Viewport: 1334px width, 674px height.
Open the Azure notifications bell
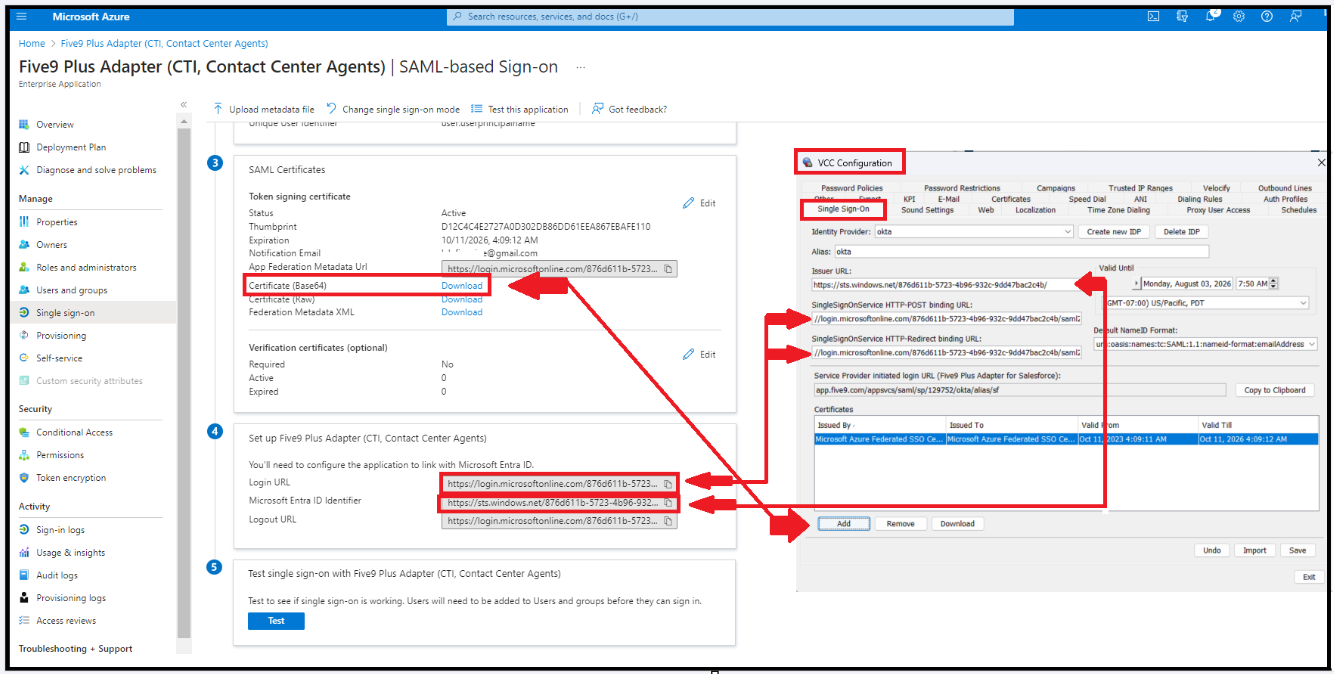(x=1211, y=16)
